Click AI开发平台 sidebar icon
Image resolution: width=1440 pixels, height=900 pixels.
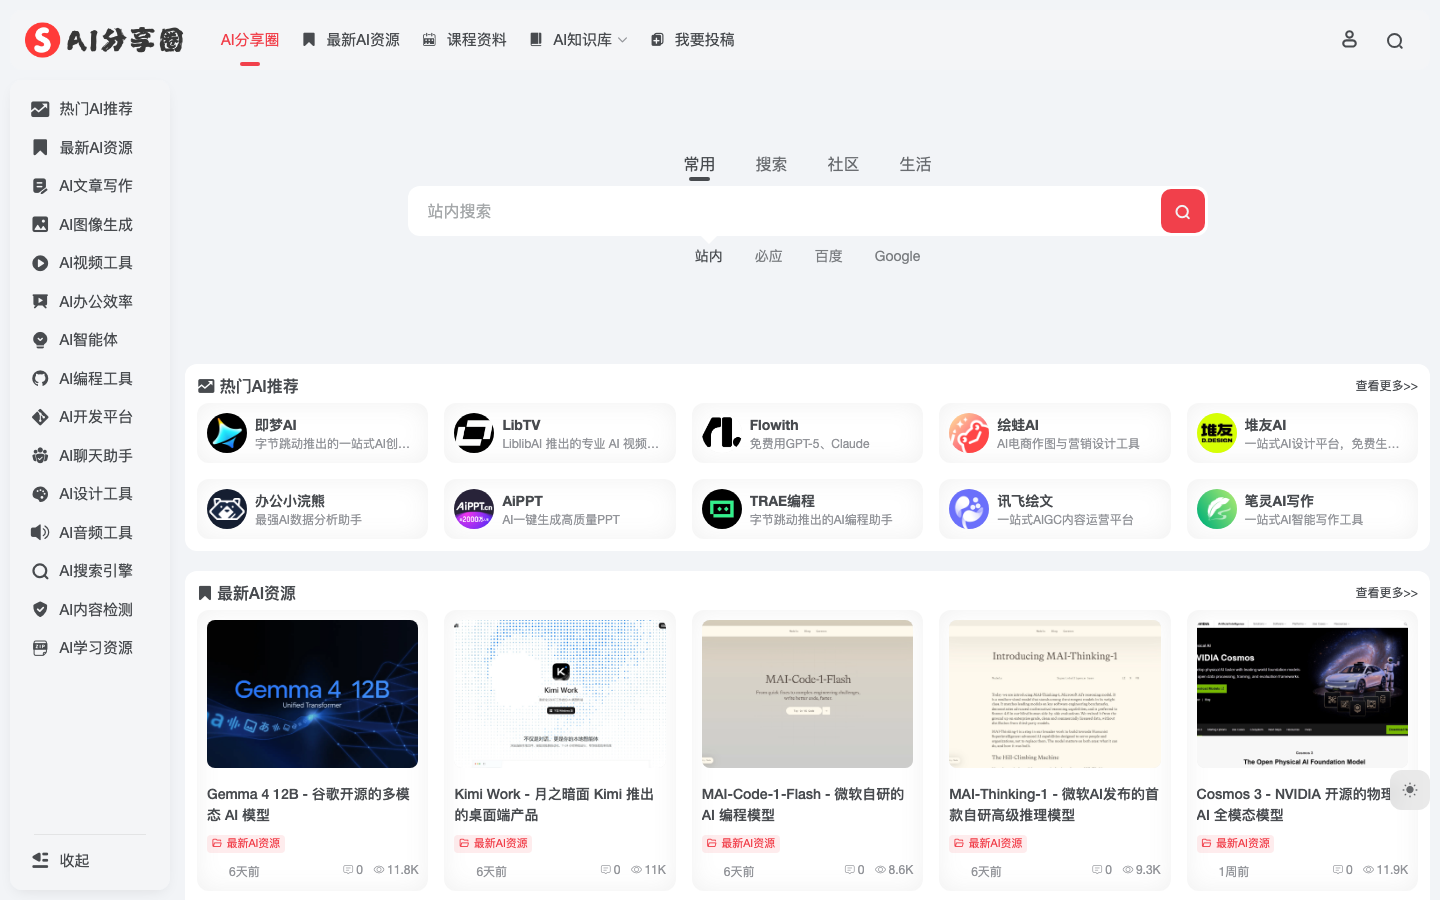click(40, 417)
